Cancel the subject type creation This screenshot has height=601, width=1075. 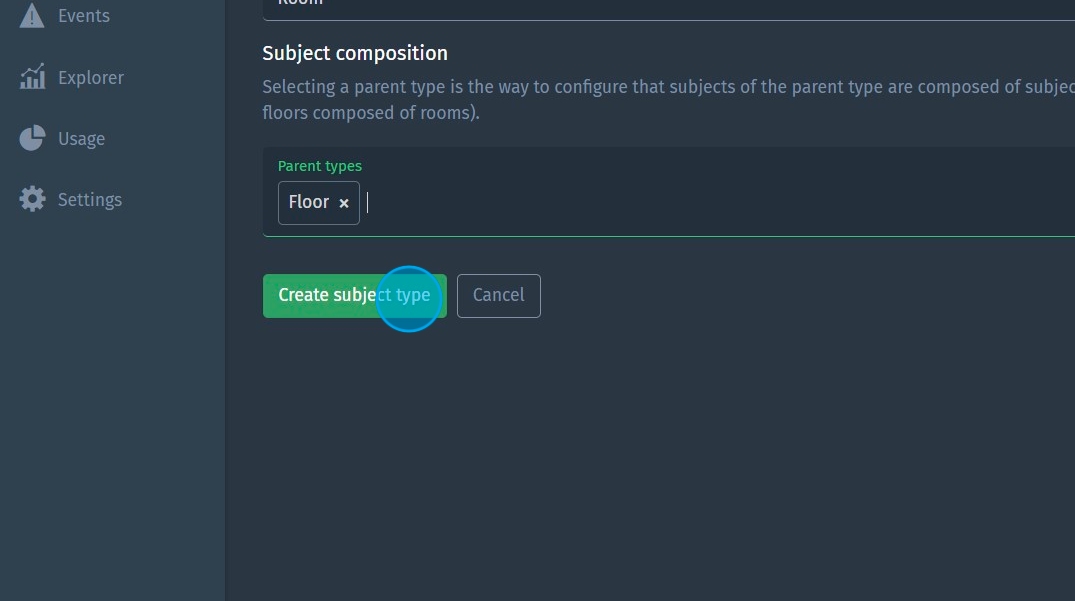498,295
